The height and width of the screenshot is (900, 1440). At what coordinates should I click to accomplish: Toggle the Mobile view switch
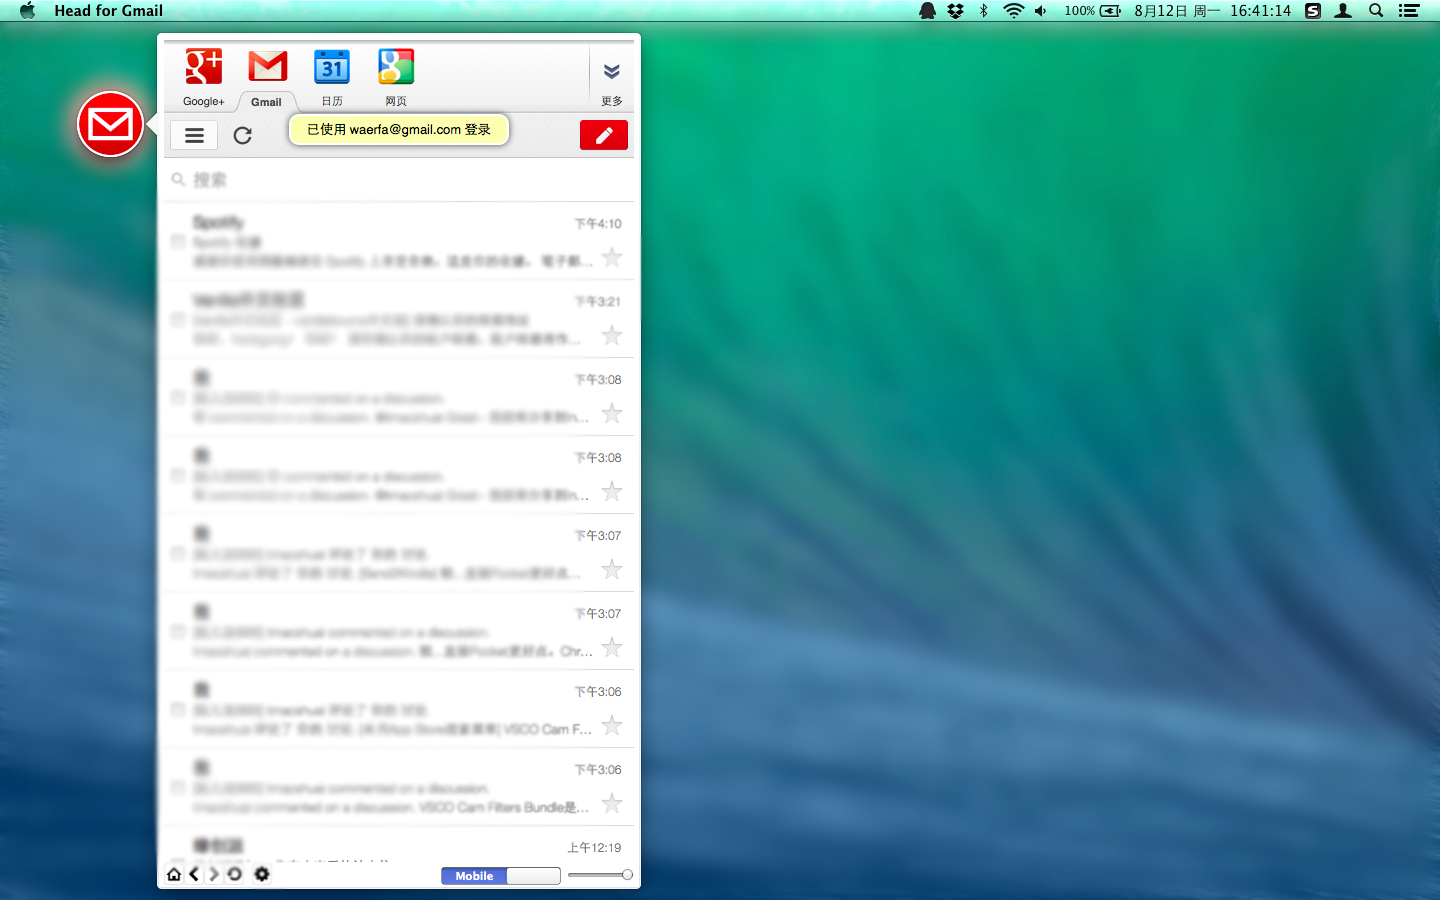coord(500,876)
